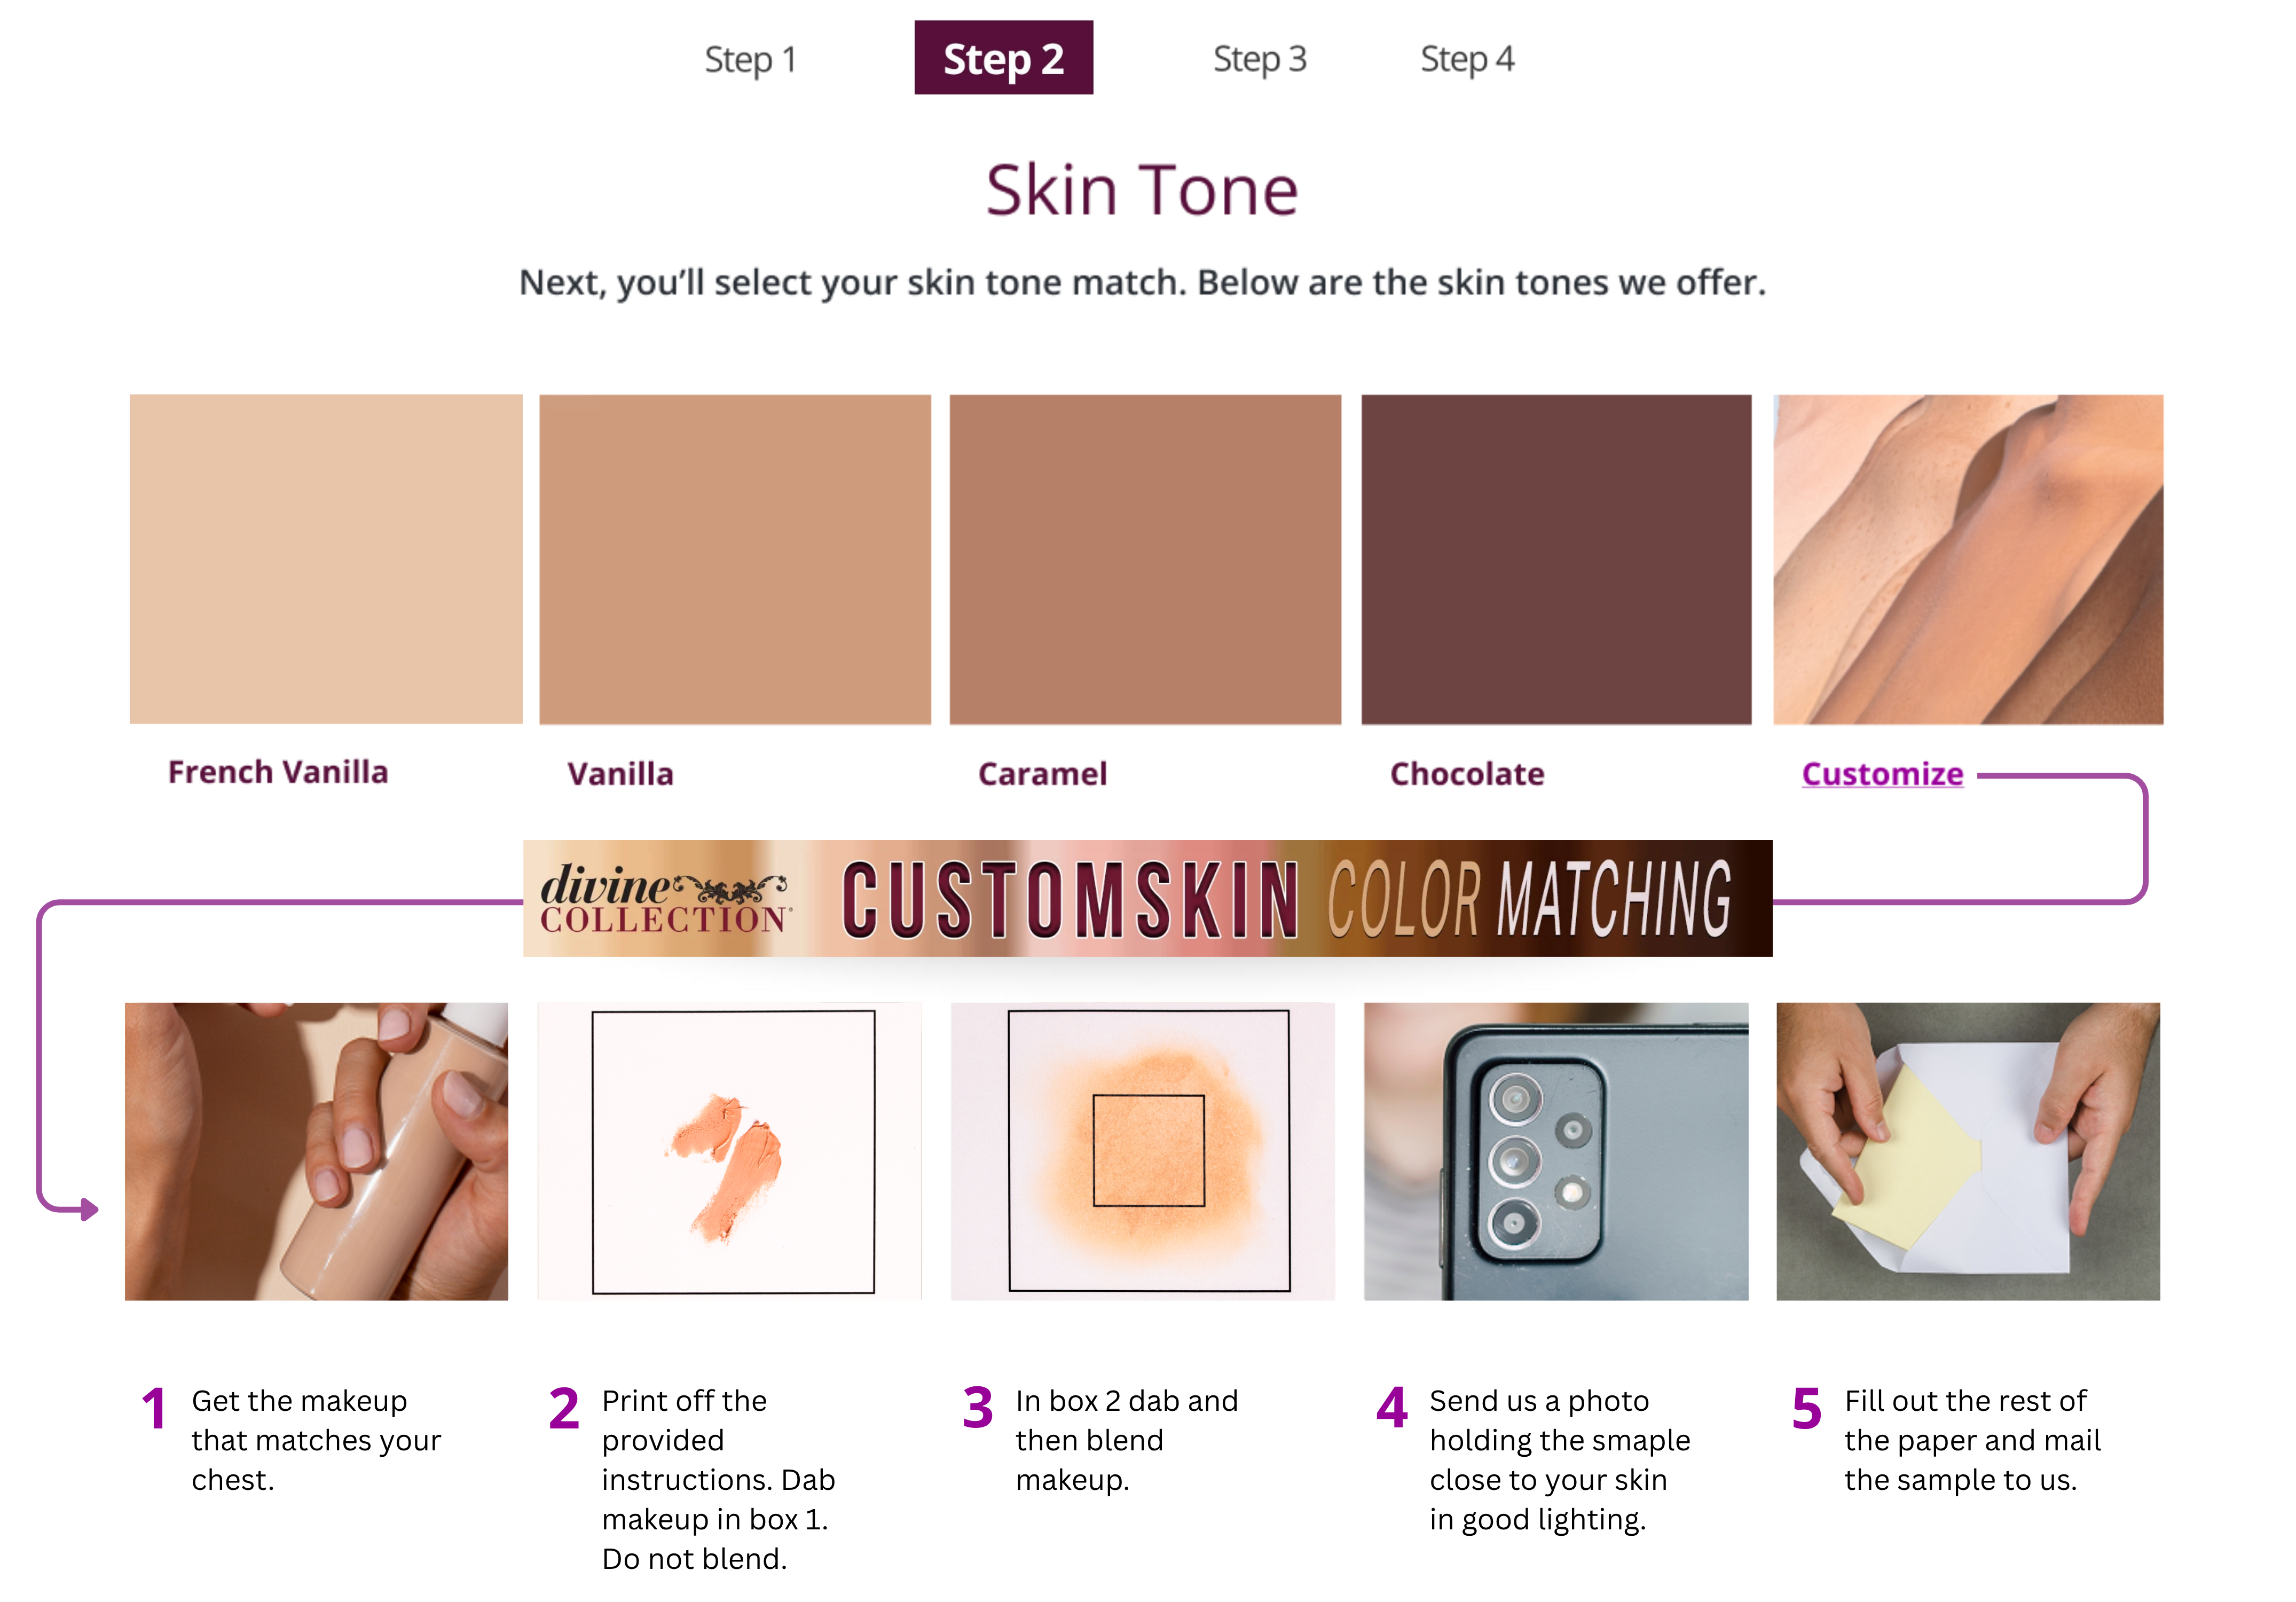
Task: Open the makeup bottle photo
Action: (x=316, y=1151)
